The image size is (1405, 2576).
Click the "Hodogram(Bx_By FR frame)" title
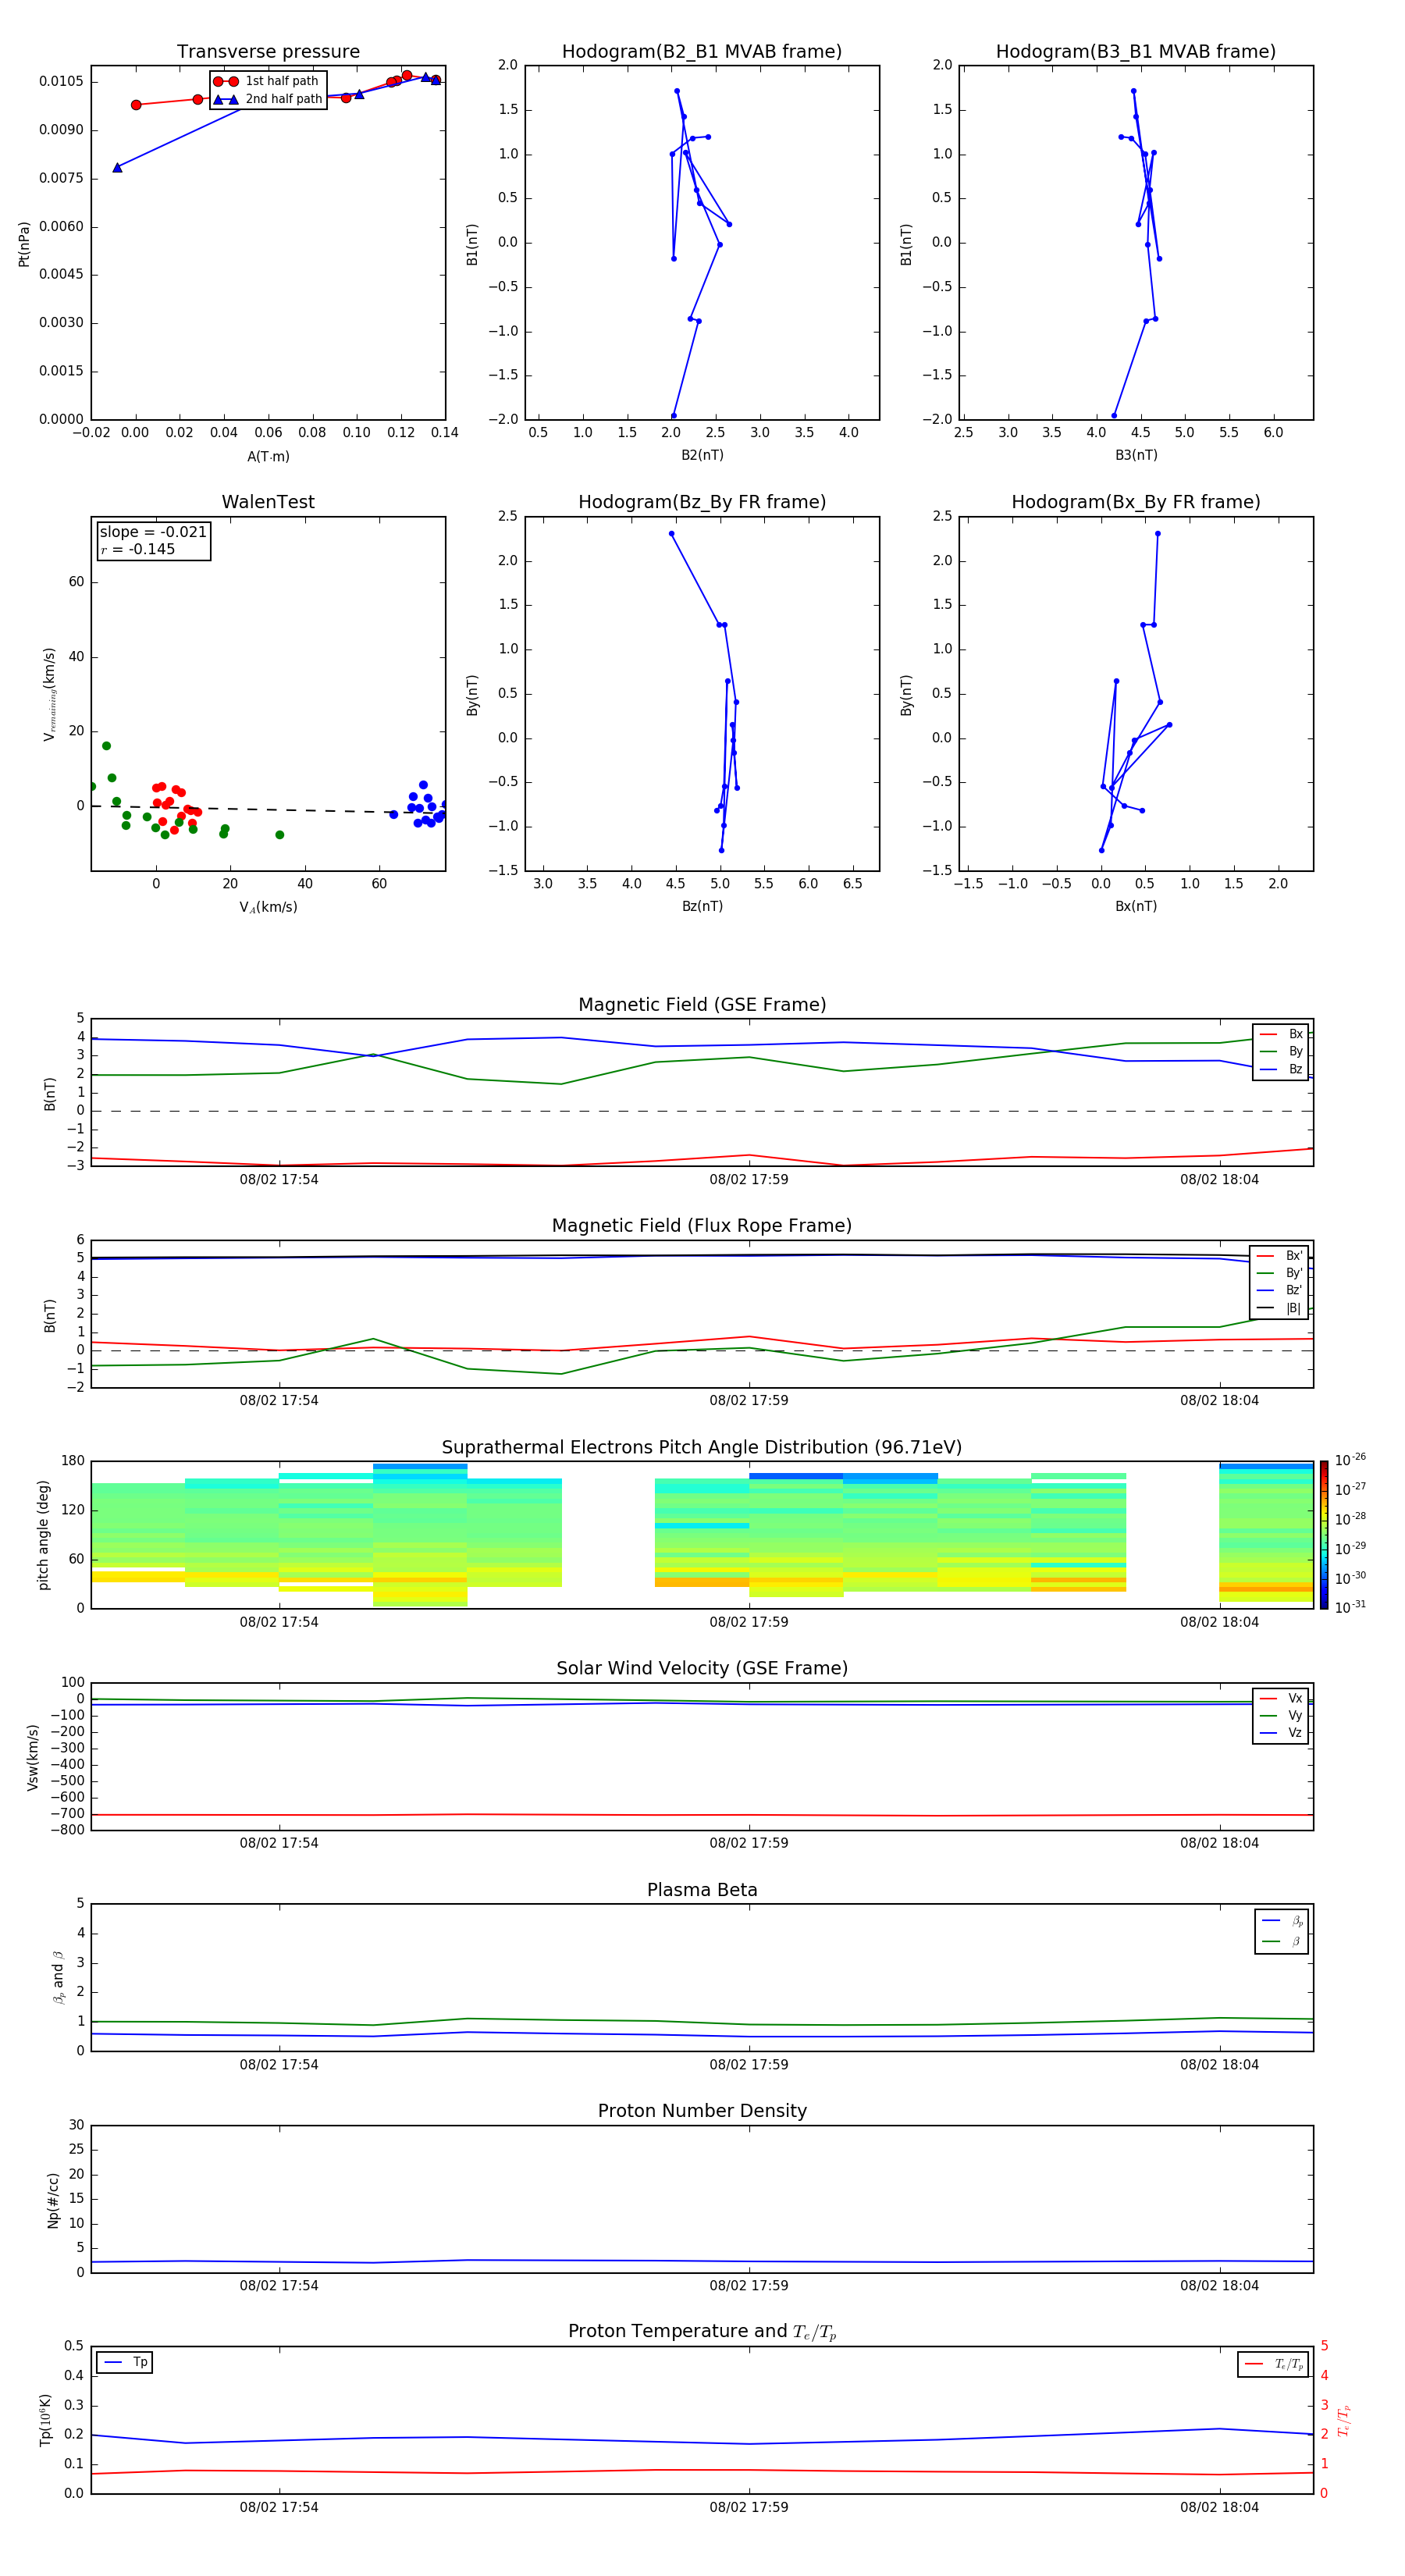[x=1136, y=502]
